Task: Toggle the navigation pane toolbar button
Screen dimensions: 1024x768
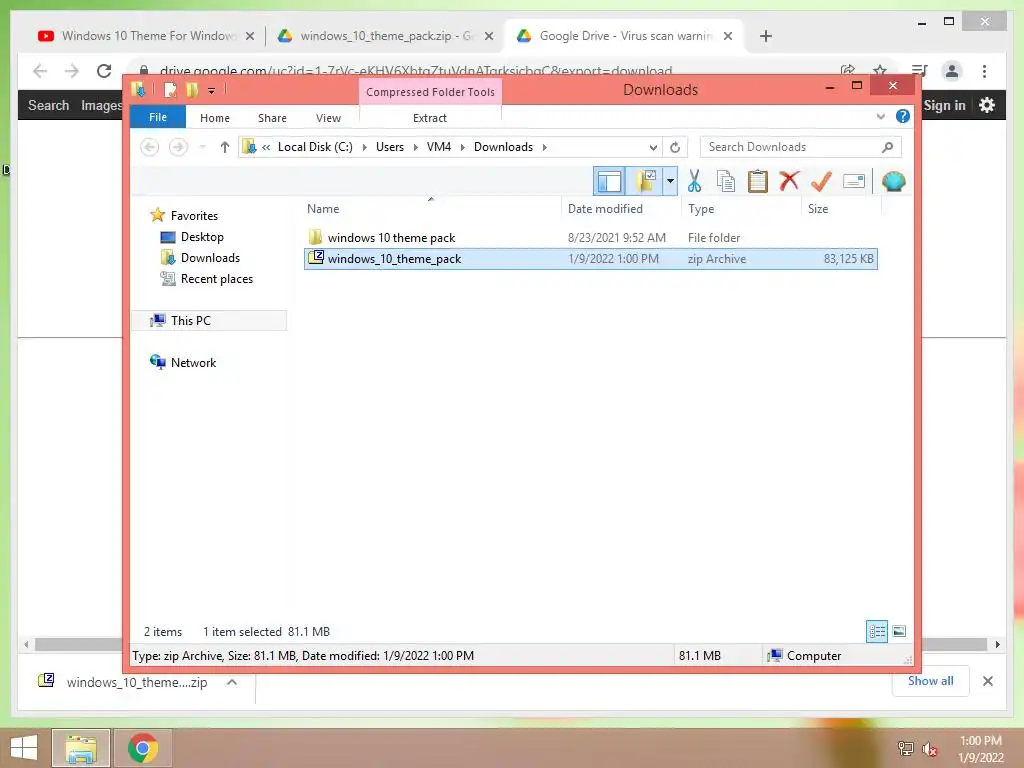Action: 609,181
